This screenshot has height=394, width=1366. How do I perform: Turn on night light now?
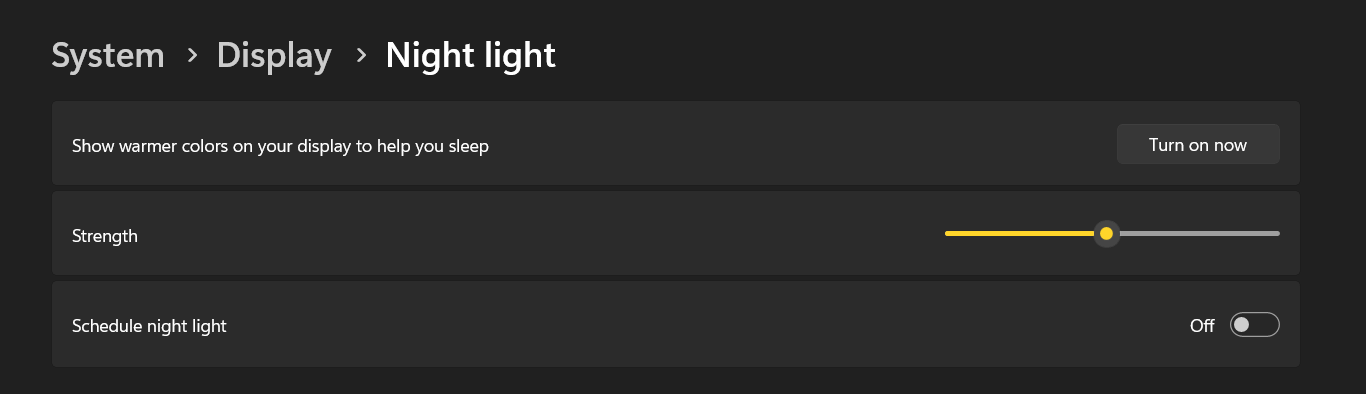tap(1198, 144)
